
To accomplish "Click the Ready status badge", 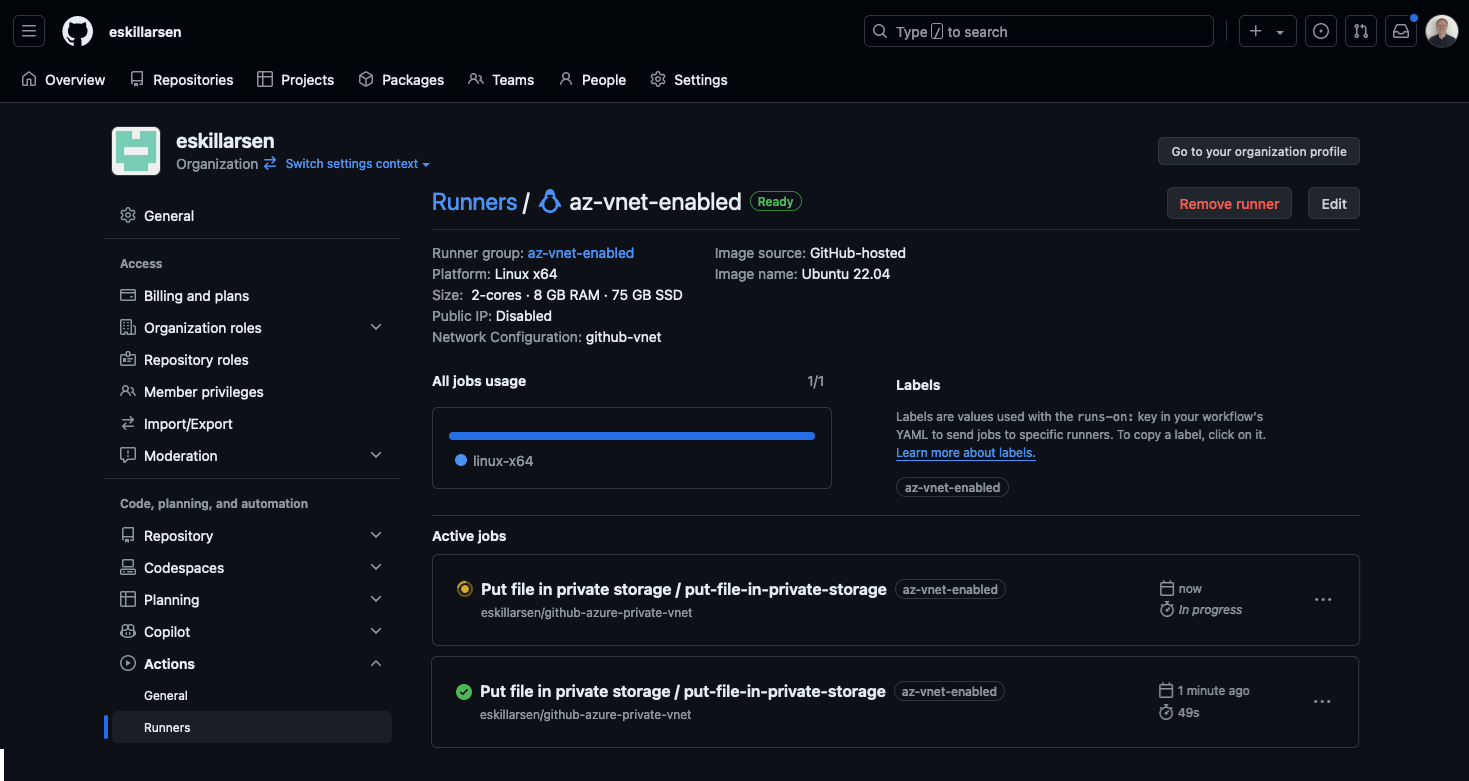I will 776,201.
